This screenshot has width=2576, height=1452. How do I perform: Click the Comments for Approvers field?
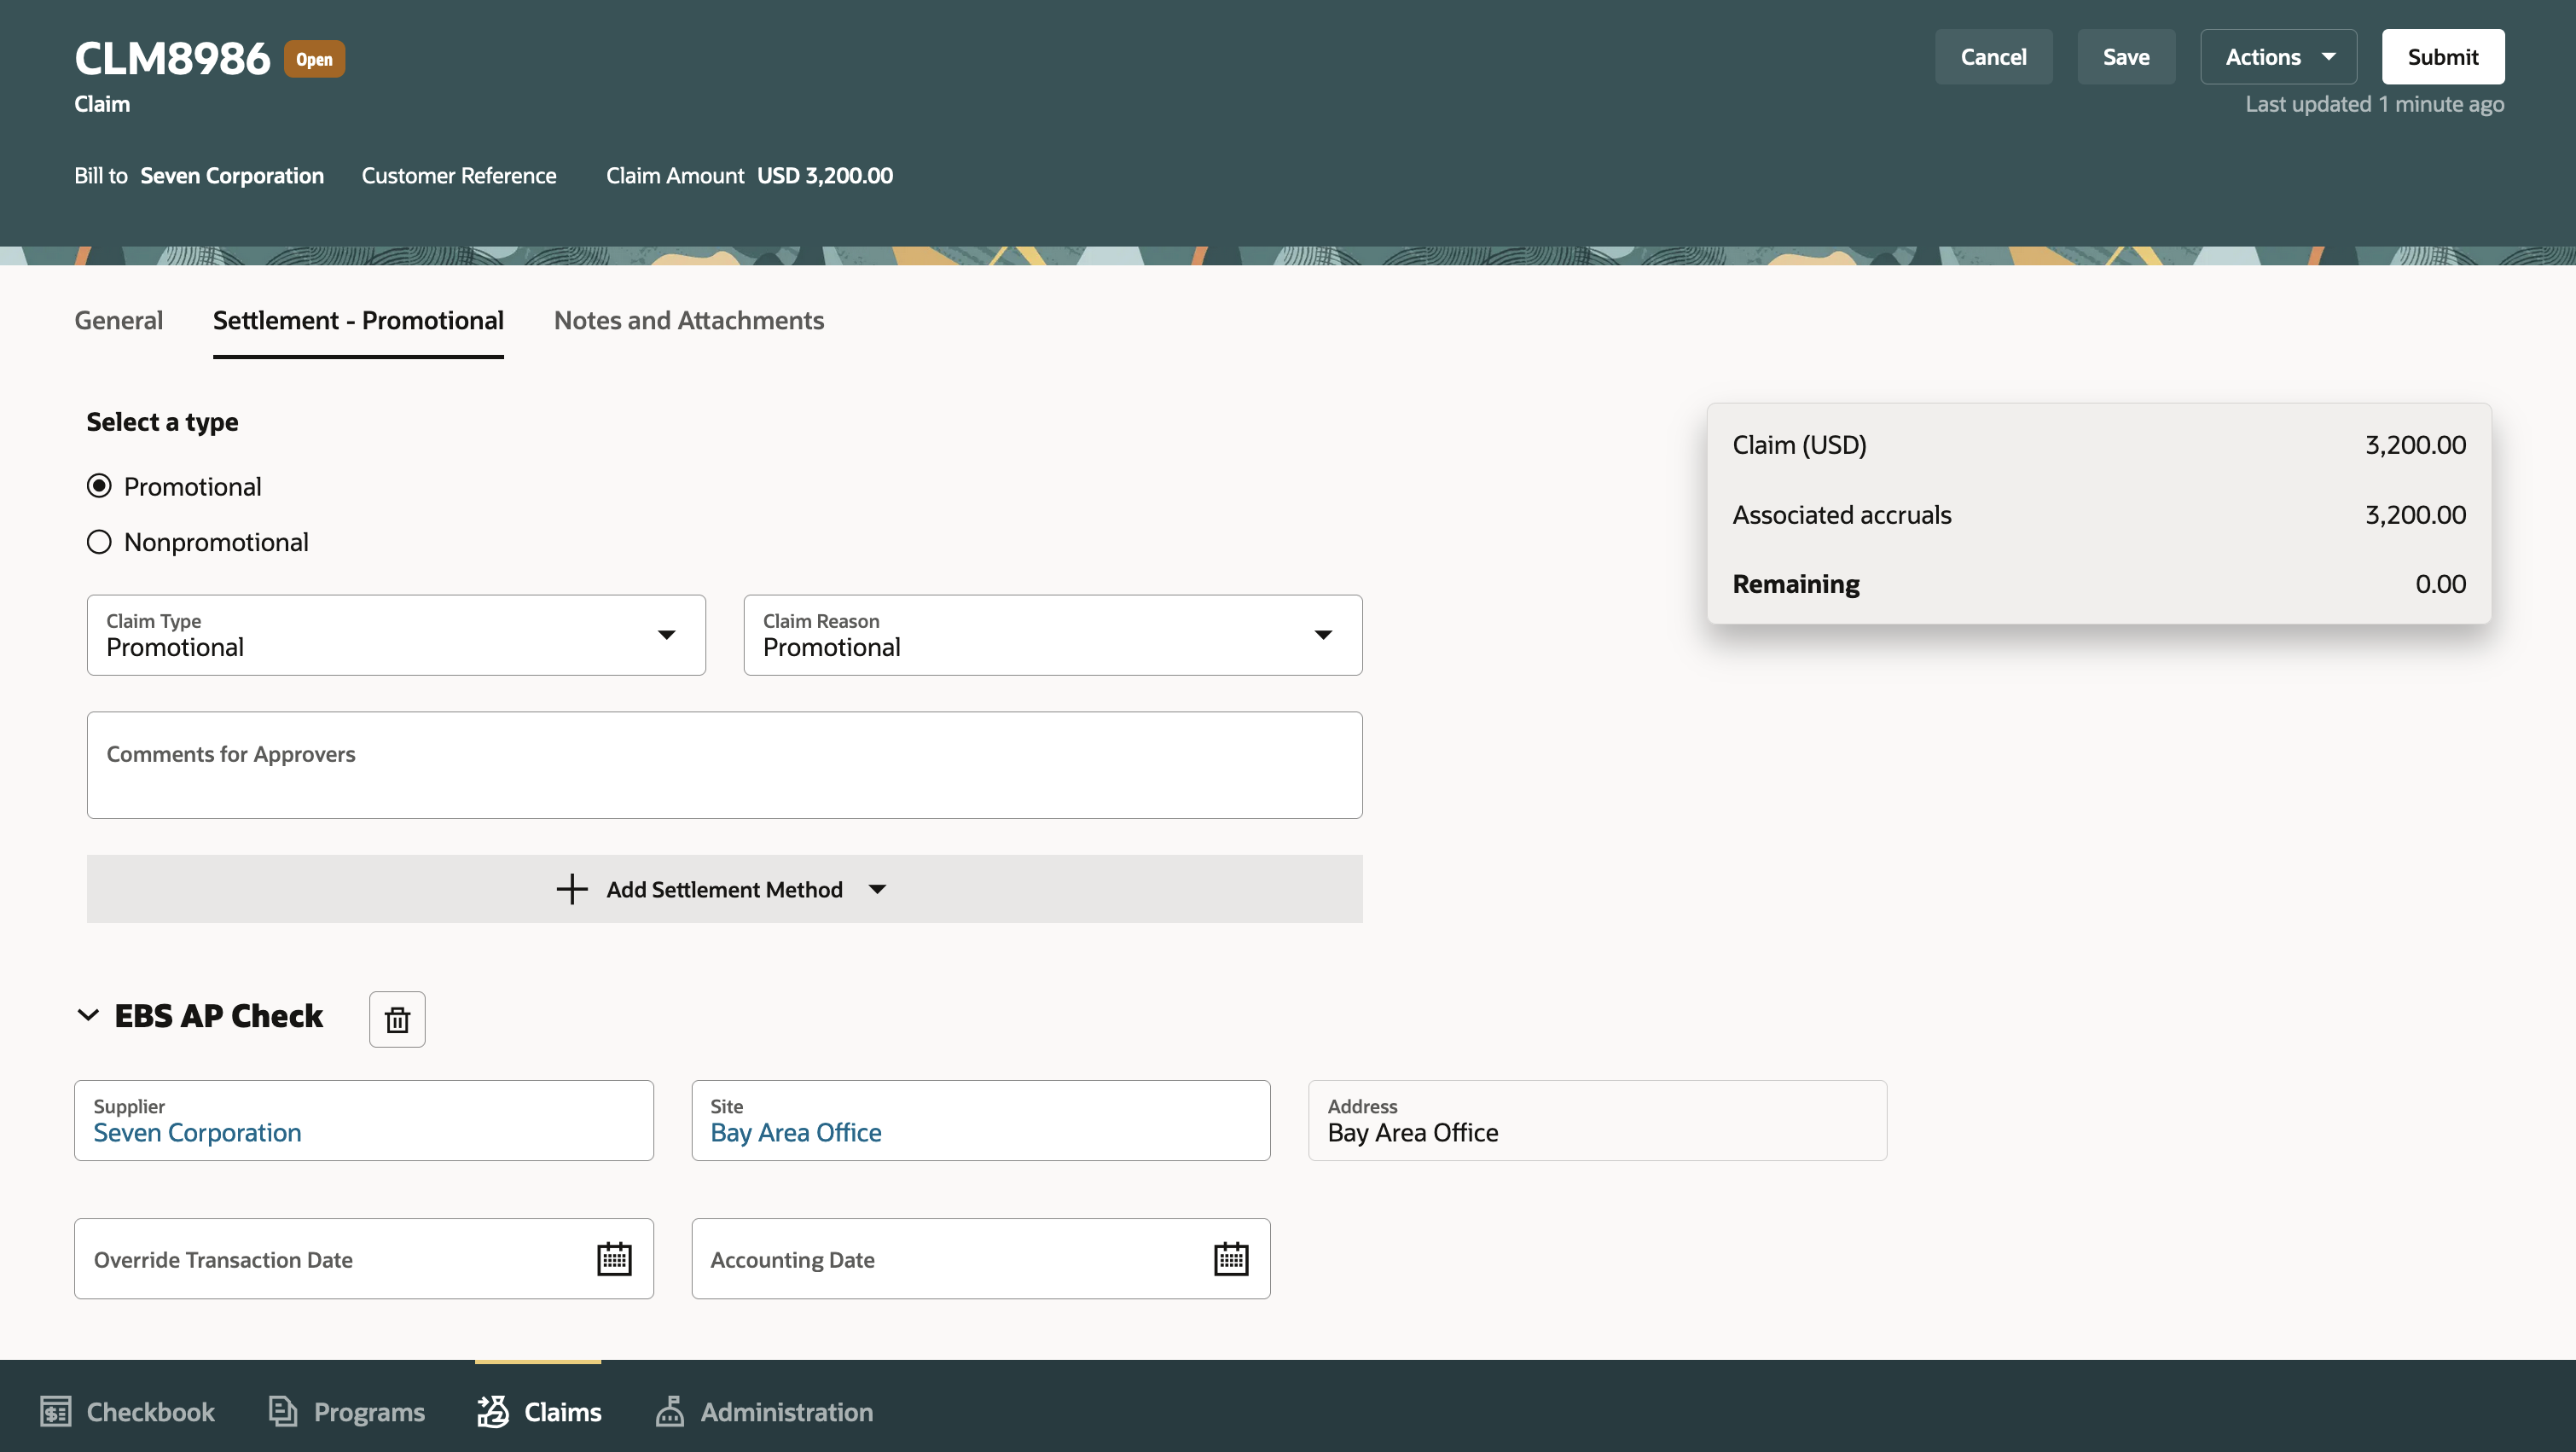pyautogui.click(x=724, y=764)
